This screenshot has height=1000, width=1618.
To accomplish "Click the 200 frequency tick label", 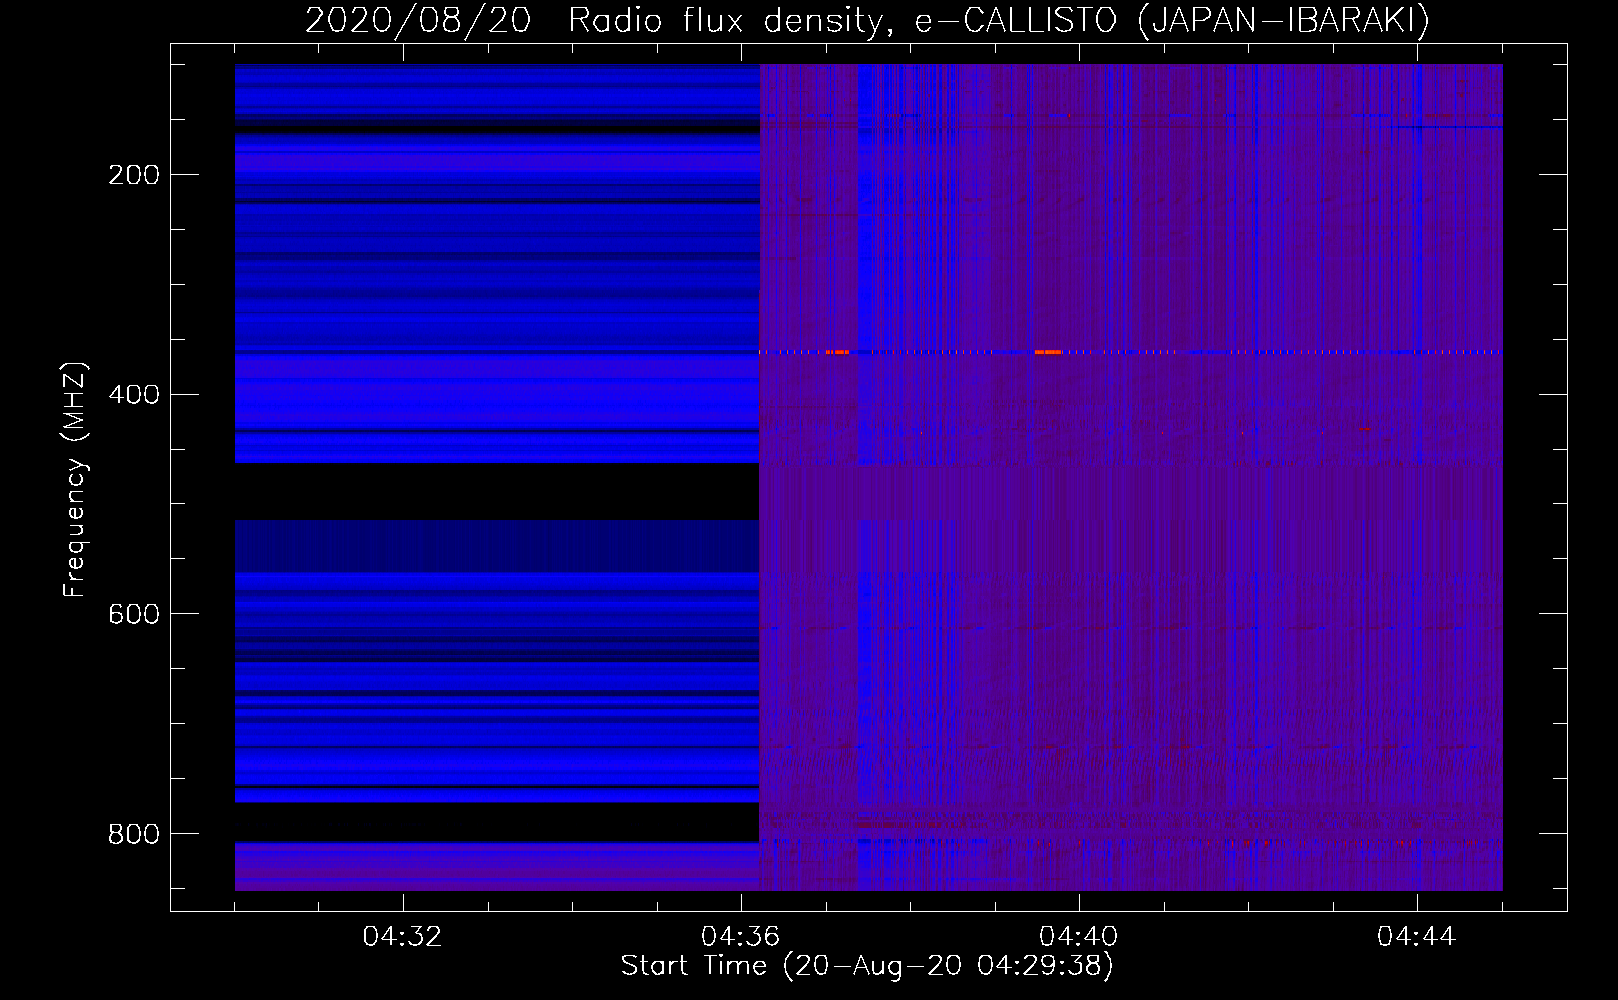I will (134, 175).
